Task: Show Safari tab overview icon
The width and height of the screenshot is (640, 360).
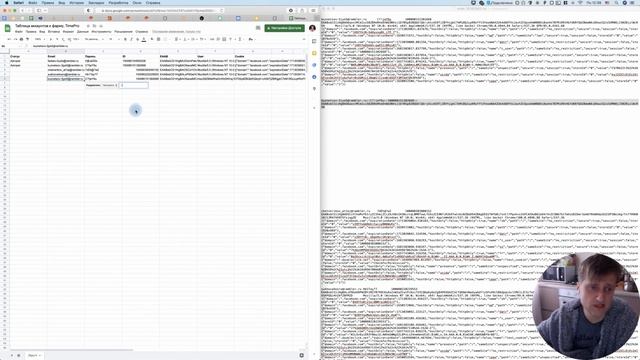Action: click(x=313, y=10)
